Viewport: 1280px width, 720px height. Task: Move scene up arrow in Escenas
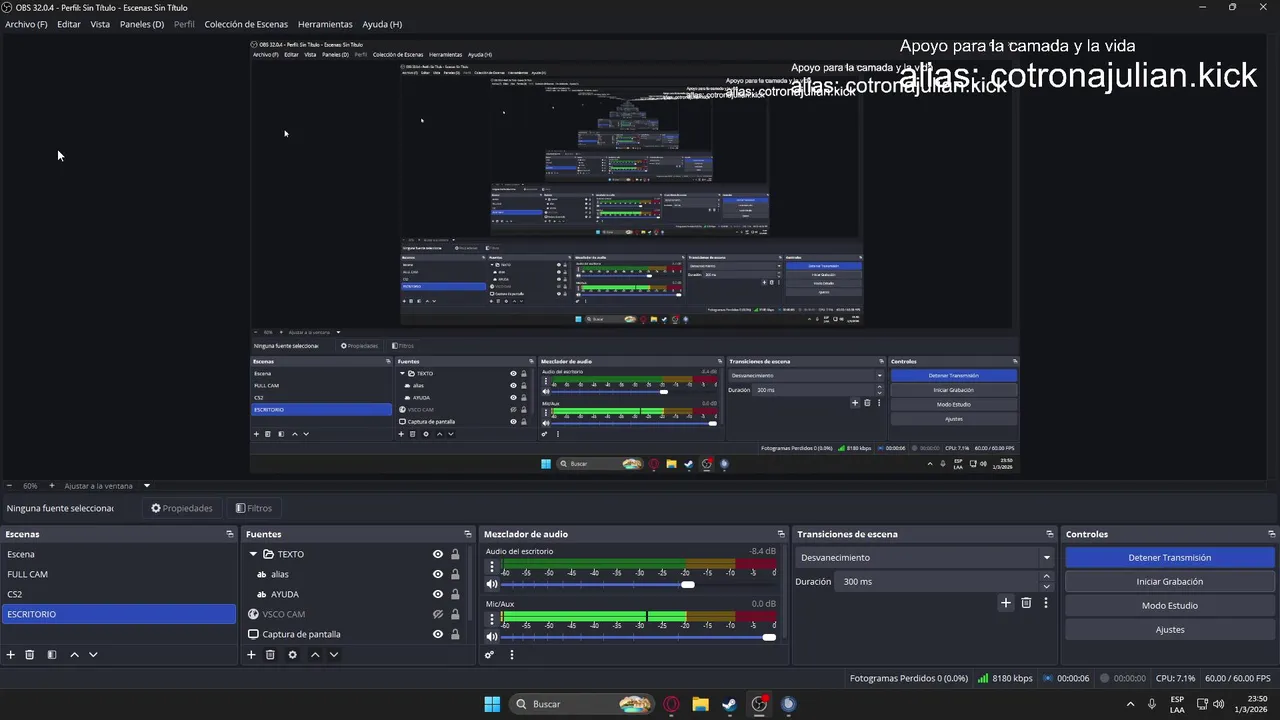74,655
